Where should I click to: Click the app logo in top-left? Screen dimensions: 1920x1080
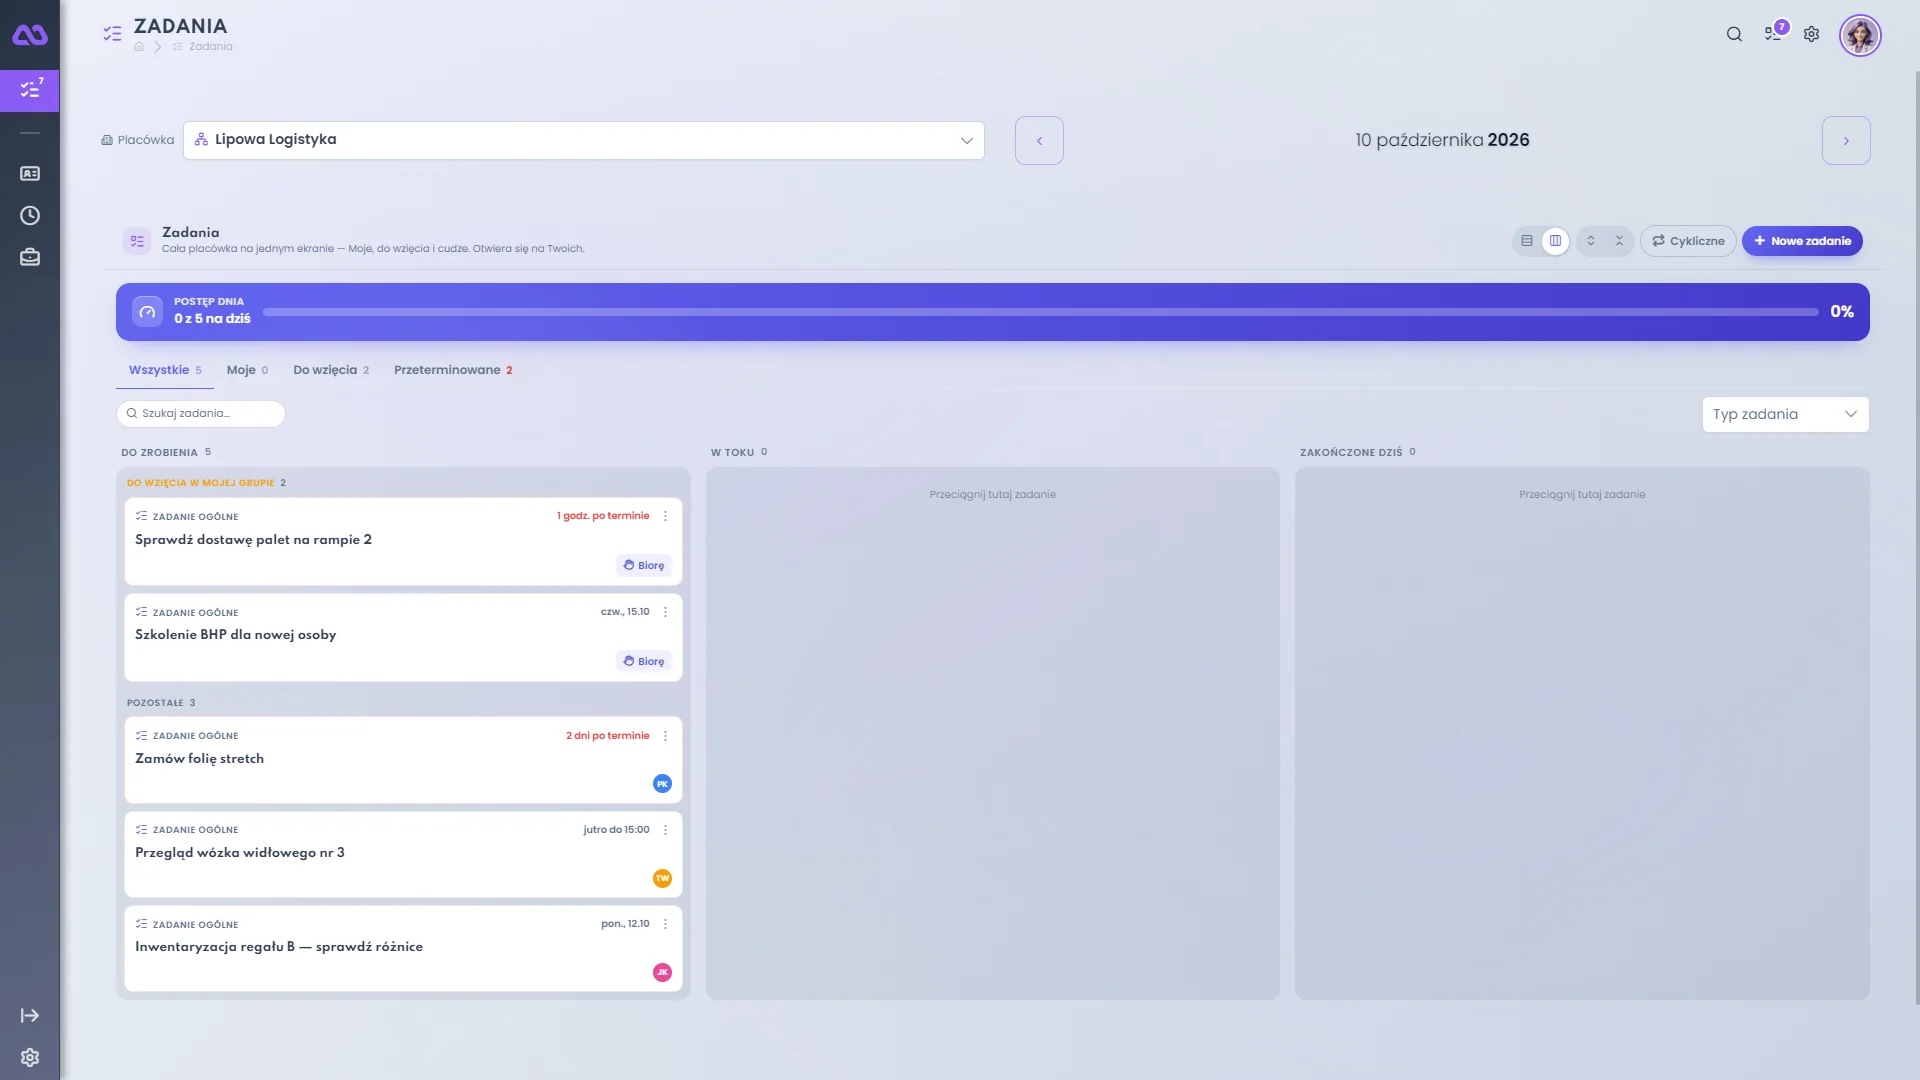click(x=30, y=35)
